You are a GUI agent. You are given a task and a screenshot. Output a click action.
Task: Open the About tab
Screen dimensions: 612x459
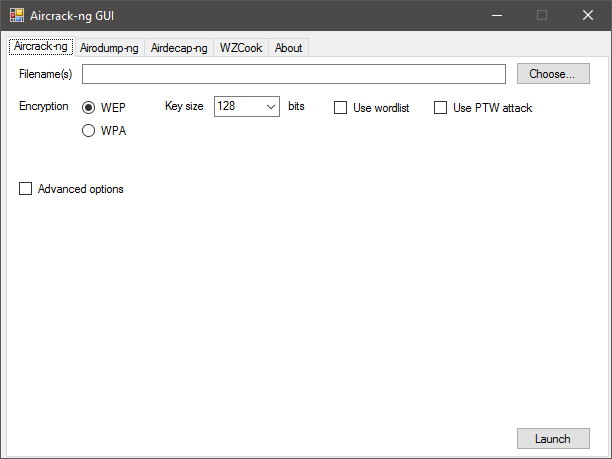(x=288, y=48)
